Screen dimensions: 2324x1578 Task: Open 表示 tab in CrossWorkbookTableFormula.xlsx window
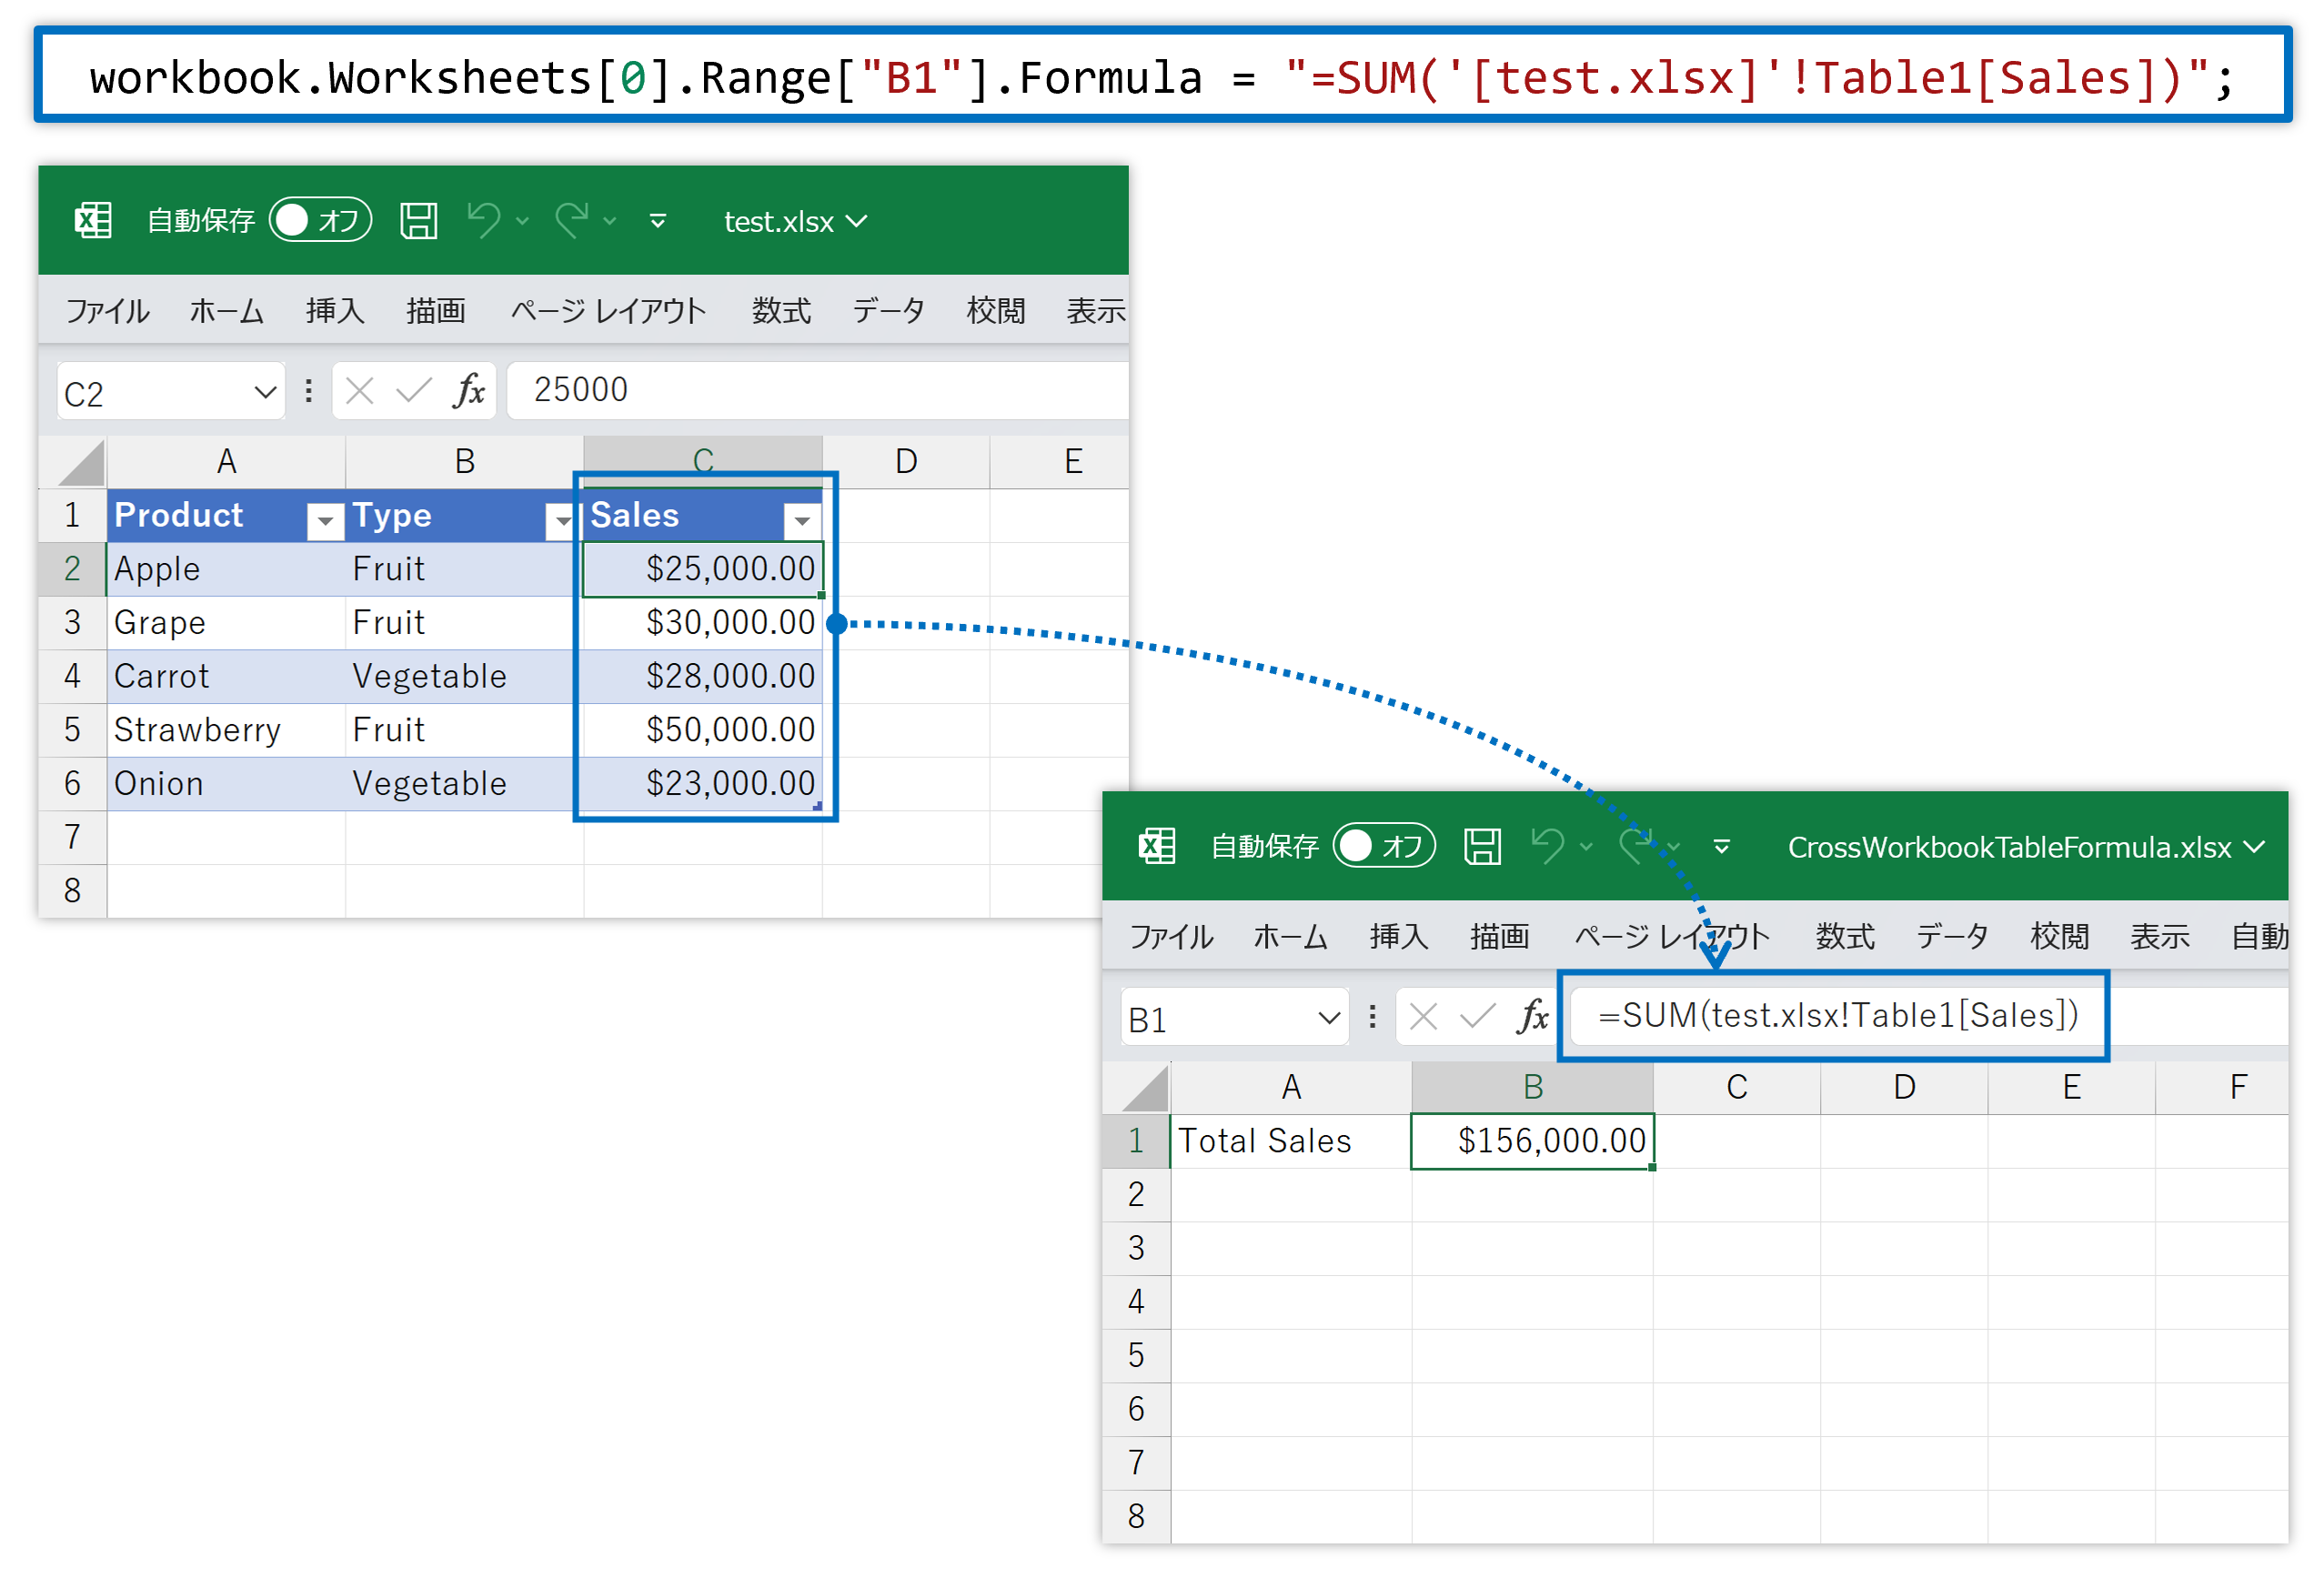[x=2159, y=937]
